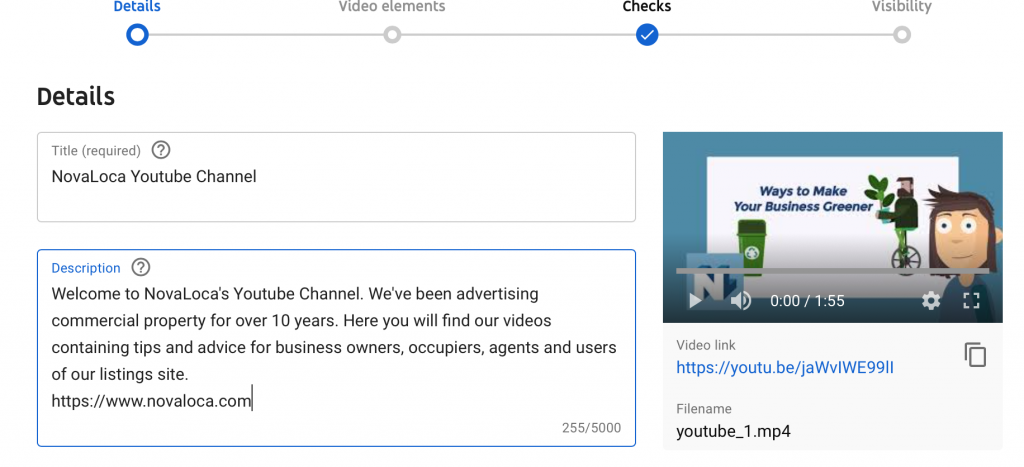Copy the video link with the copy icon
This screenshot has width=1024, height=467.
pos(975,355)
